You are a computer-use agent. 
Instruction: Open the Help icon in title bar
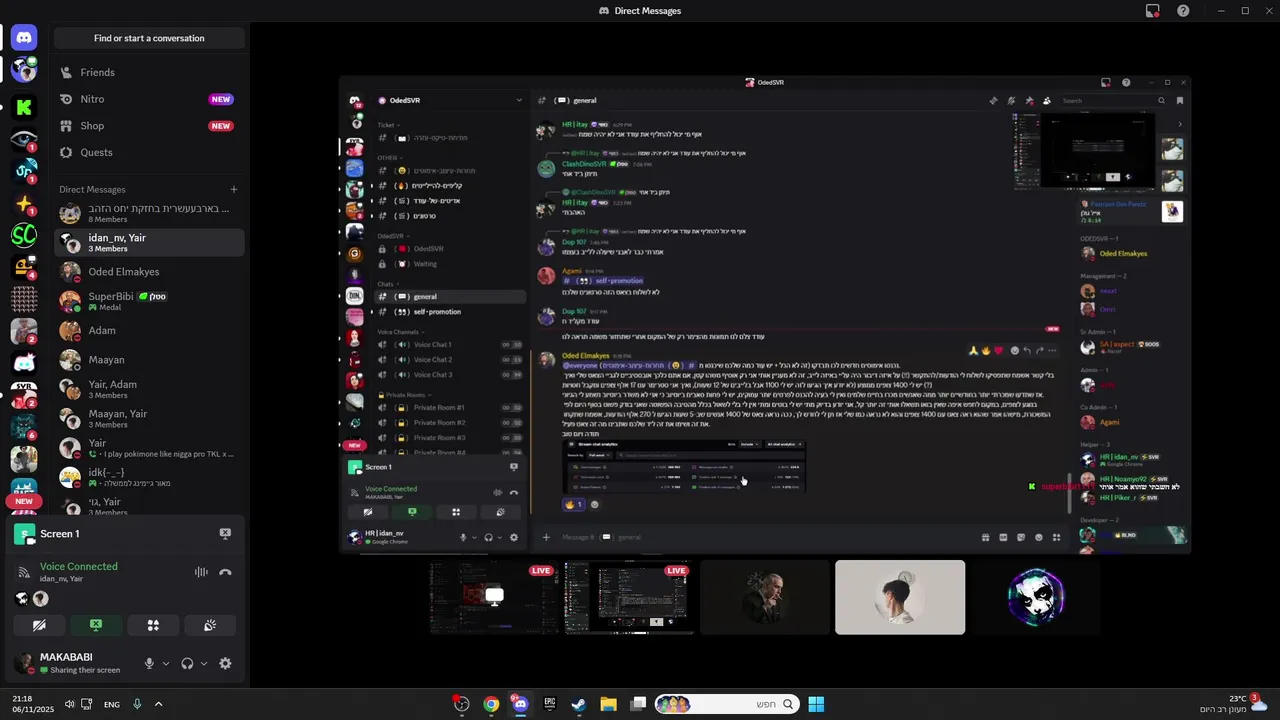1183,11
